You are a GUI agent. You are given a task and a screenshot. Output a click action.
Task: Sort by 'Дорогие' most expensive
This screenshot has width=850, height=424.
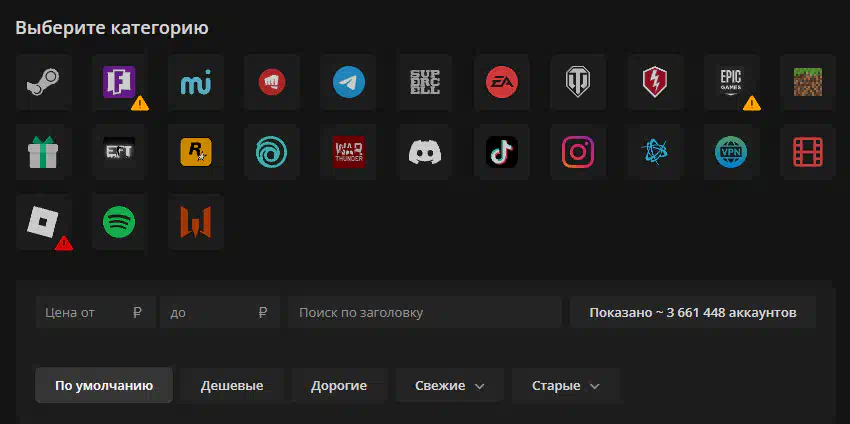point(339,386)
